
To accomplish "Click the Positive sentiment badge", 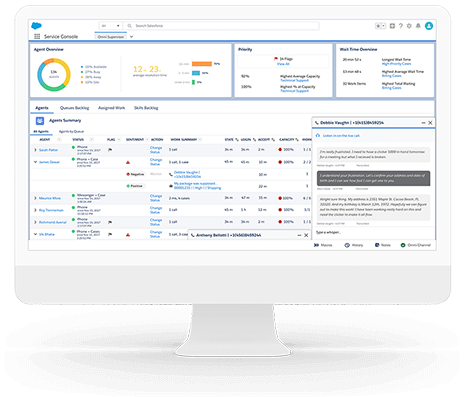I will click(135, 186).
